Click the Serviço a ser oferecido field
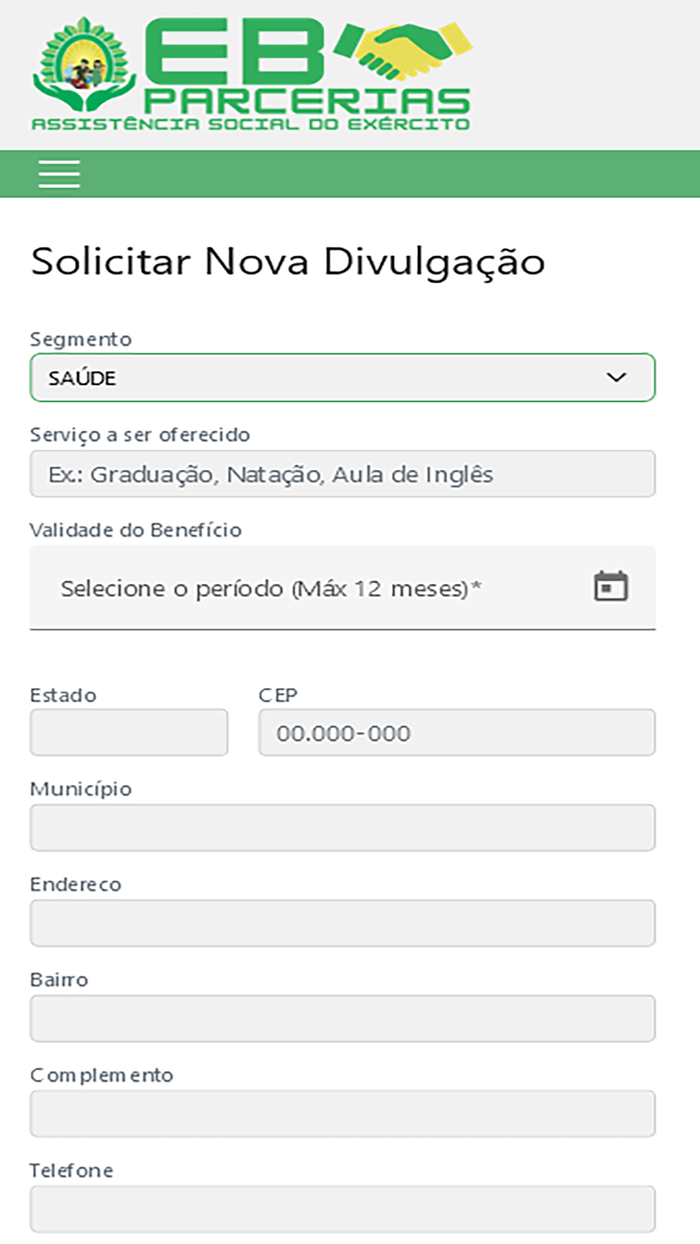 coord(343,473)
